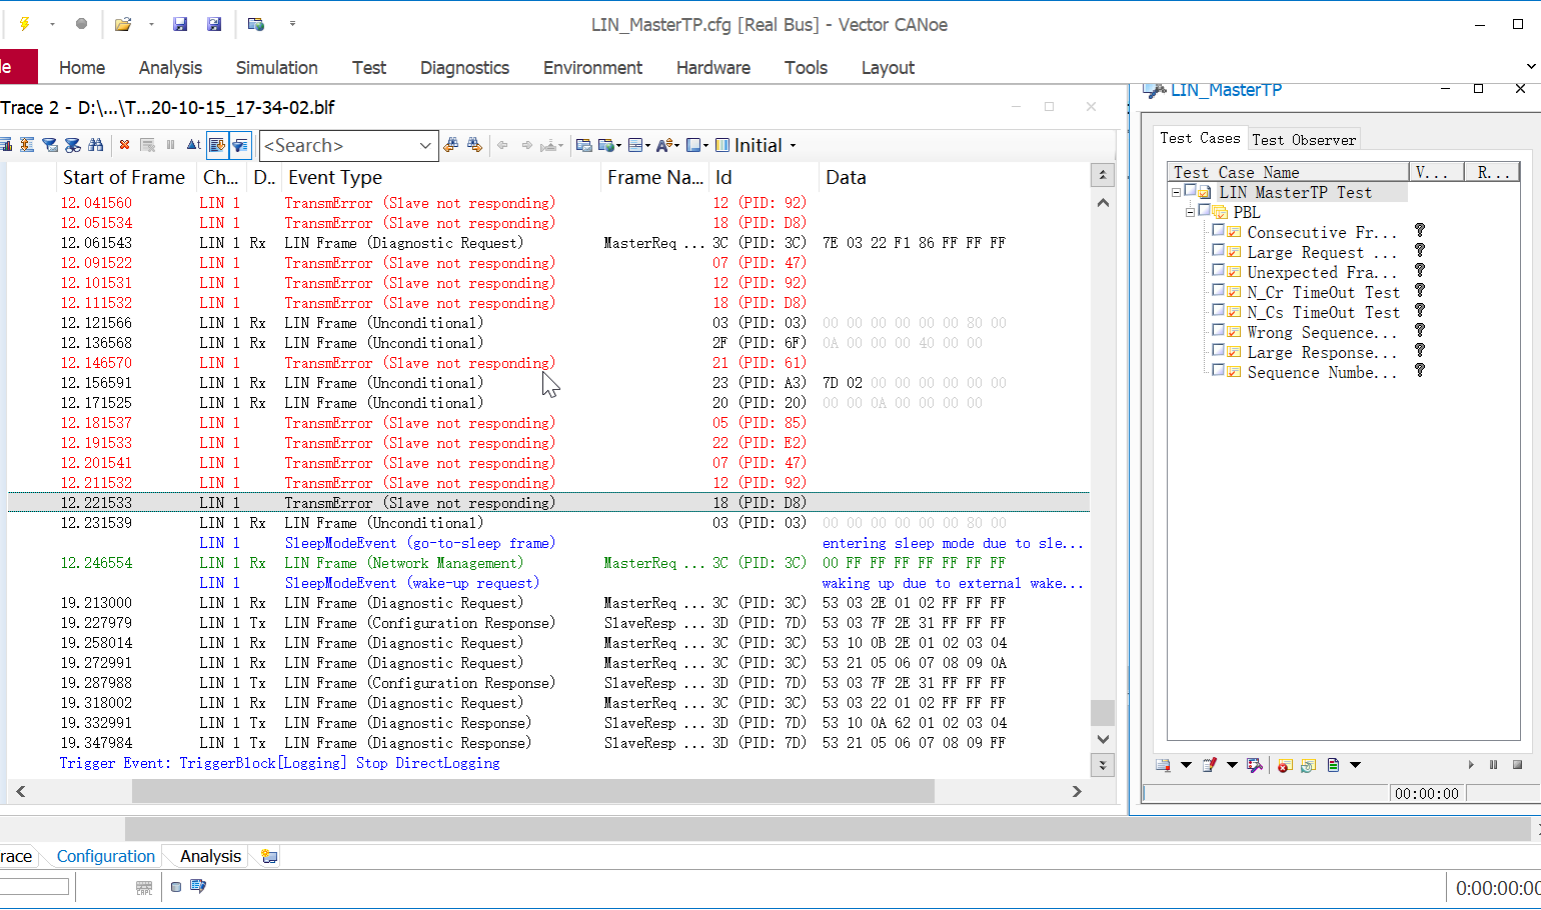
Task: Click the analysis filter funnel icon
Action: point(50,145)
